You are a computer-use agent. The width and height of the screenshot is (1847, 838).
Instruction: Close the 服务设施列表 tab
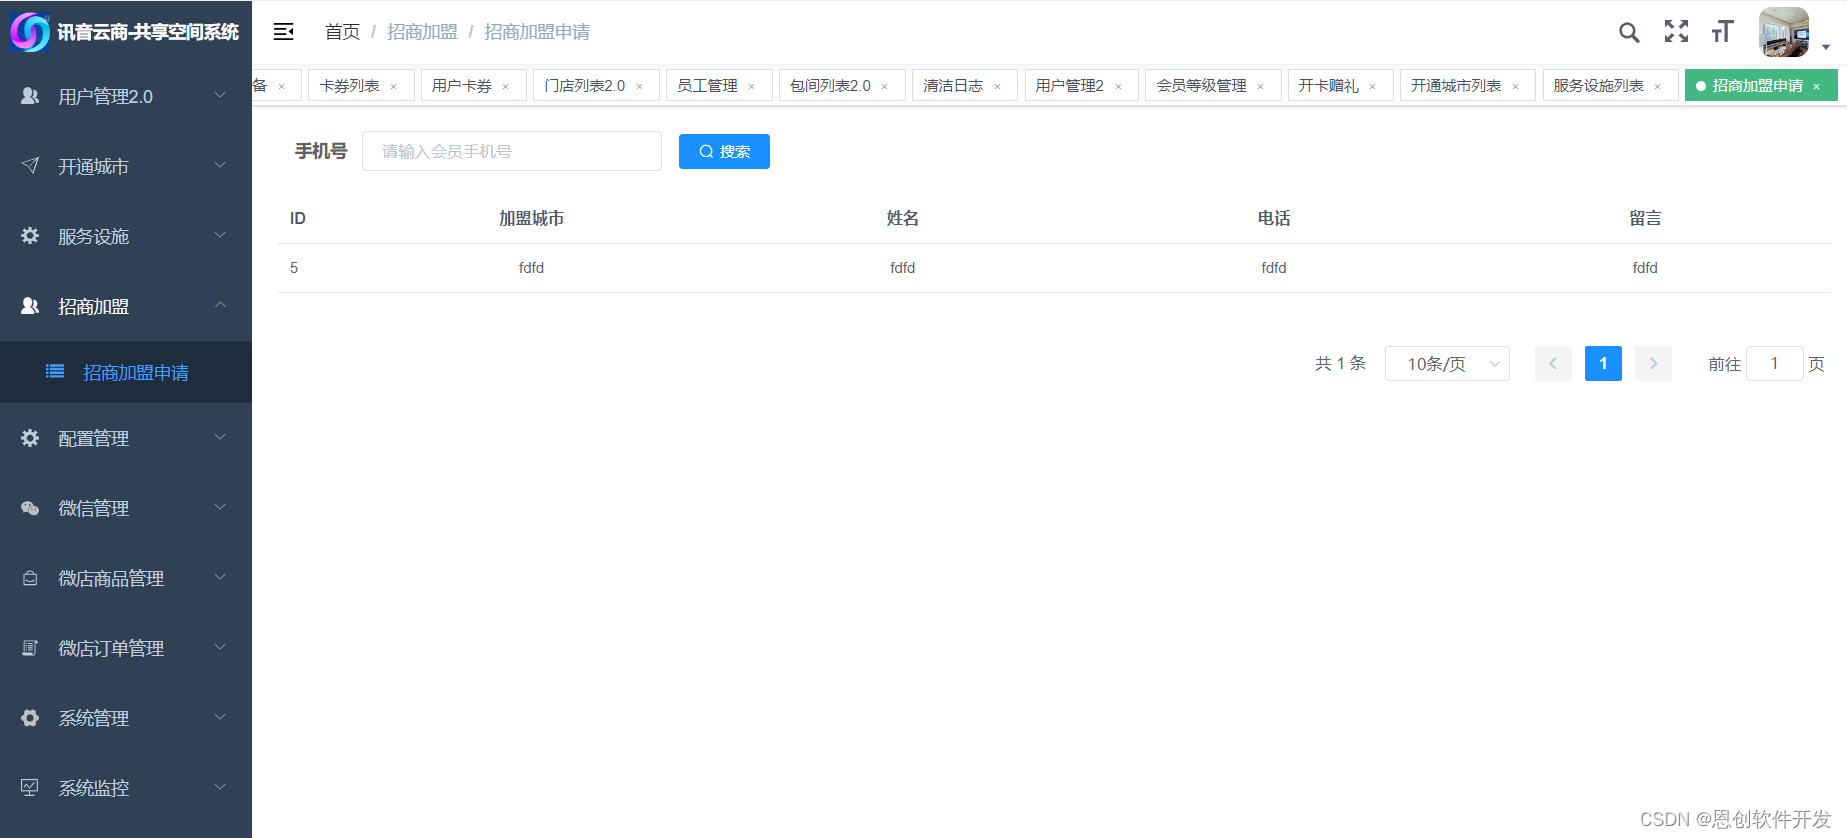1658,86
